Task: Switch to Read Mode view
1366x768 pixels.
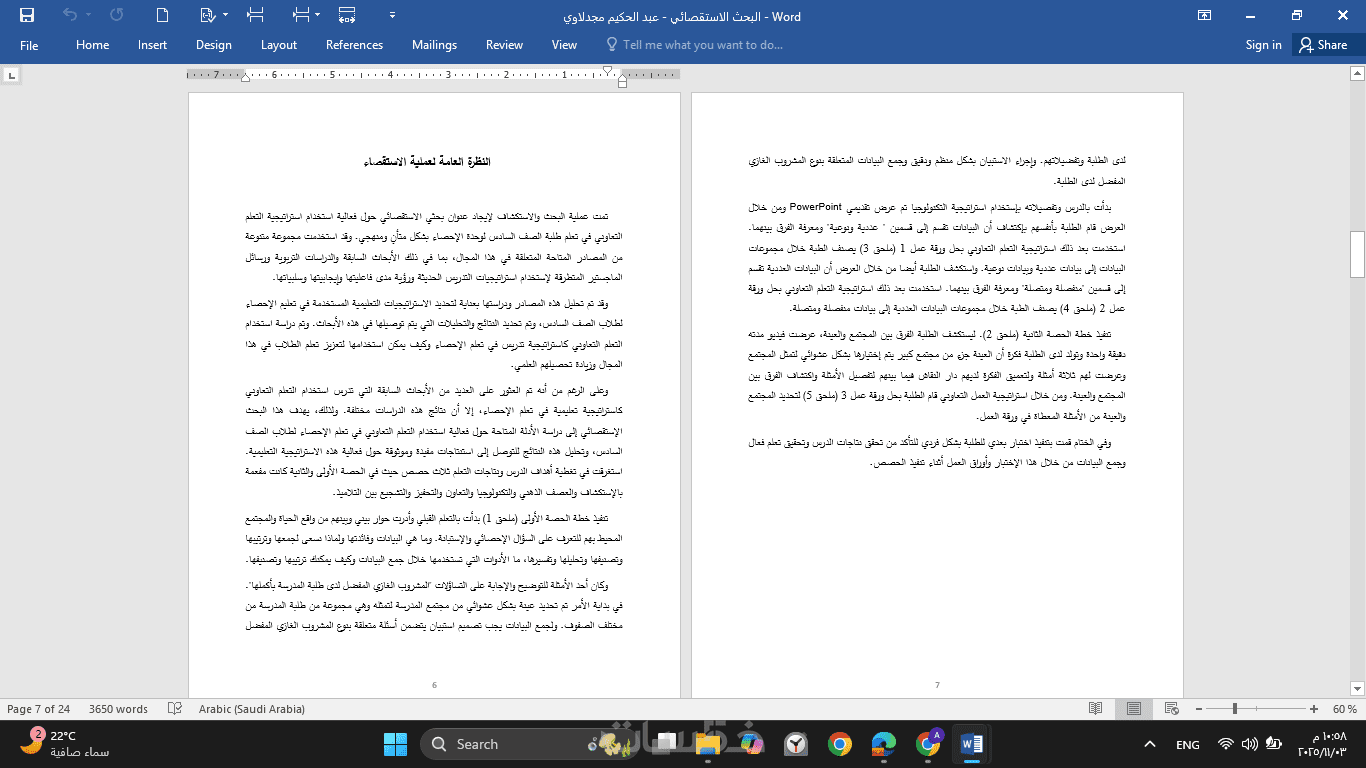Action: click(x=1096, y=709)
